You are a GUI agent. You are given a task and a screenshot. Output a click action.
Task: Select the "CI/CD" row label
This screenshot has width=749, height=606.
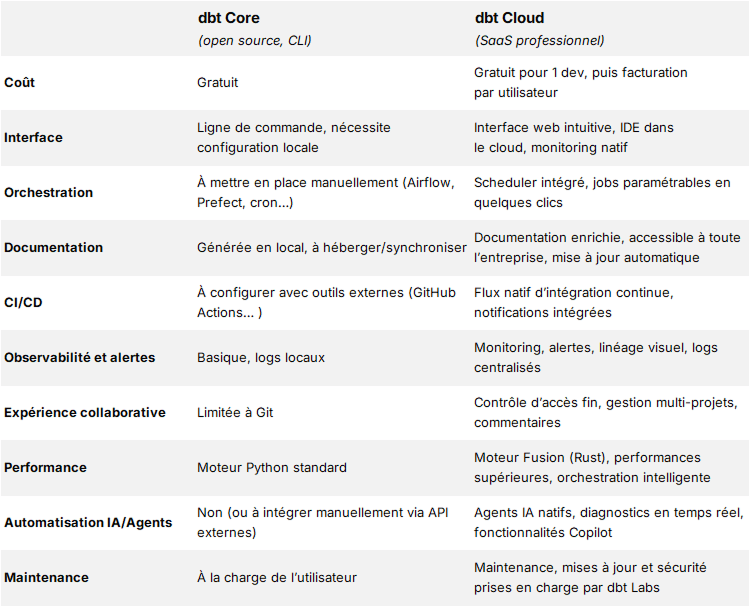point(23,302)
